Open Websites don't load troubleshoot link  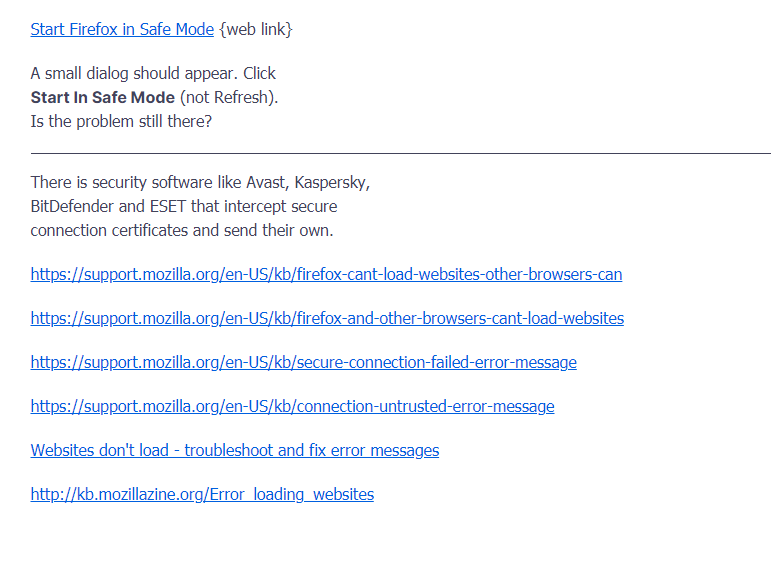click(x=234, y=450)
